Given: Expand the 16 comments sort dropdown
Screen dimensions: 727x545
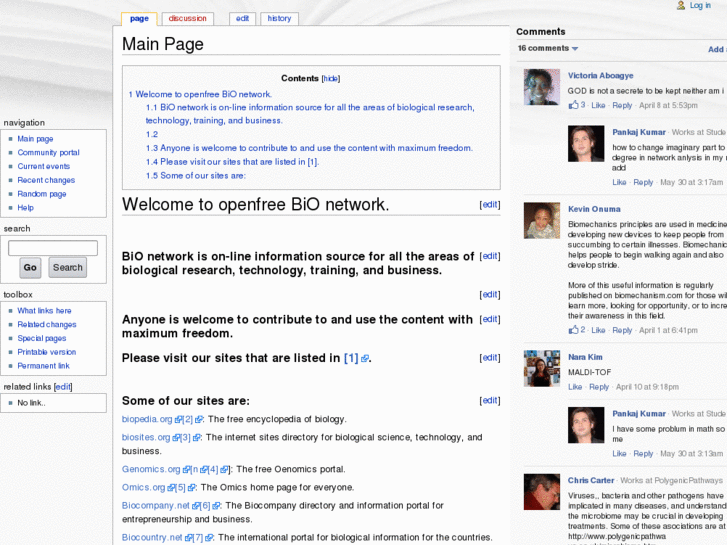Looking at the screenshot, I should (548, 48).
